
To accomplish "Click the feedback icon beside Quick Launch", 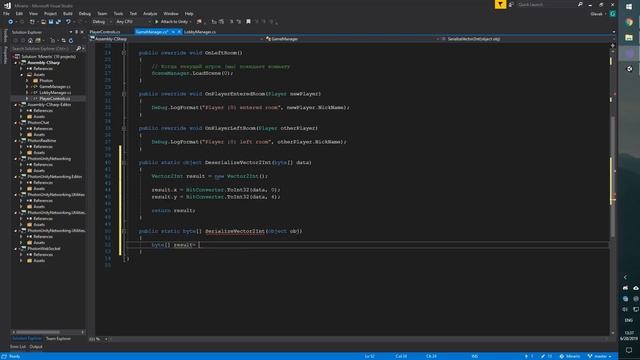I will [x=511, y=4].
